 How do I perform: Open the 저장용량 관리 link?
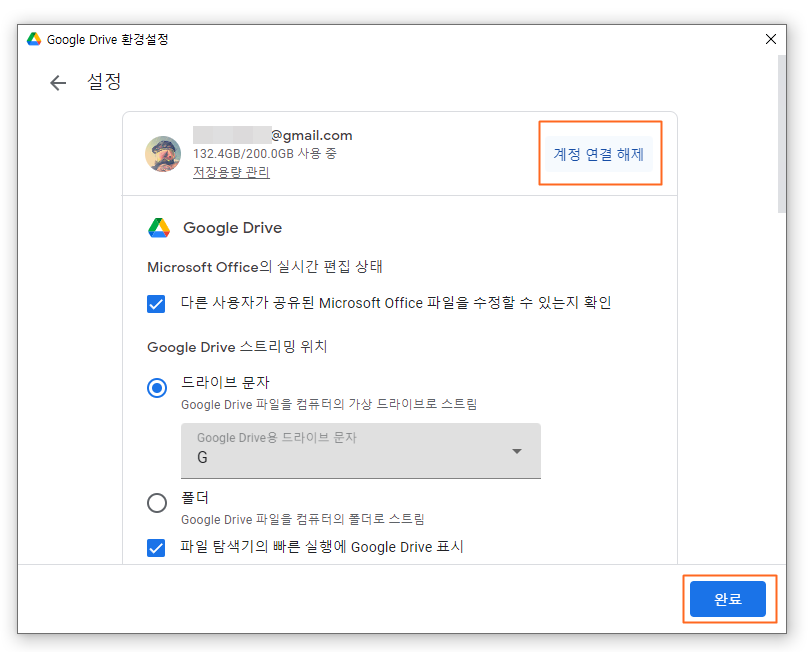click(x=231, y=172)
